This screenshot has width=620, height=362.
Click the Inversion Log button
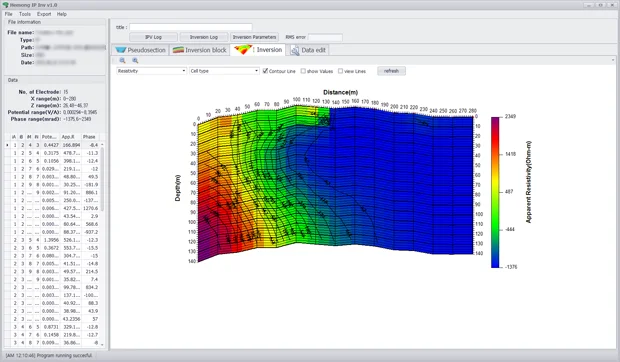point(204,37)
